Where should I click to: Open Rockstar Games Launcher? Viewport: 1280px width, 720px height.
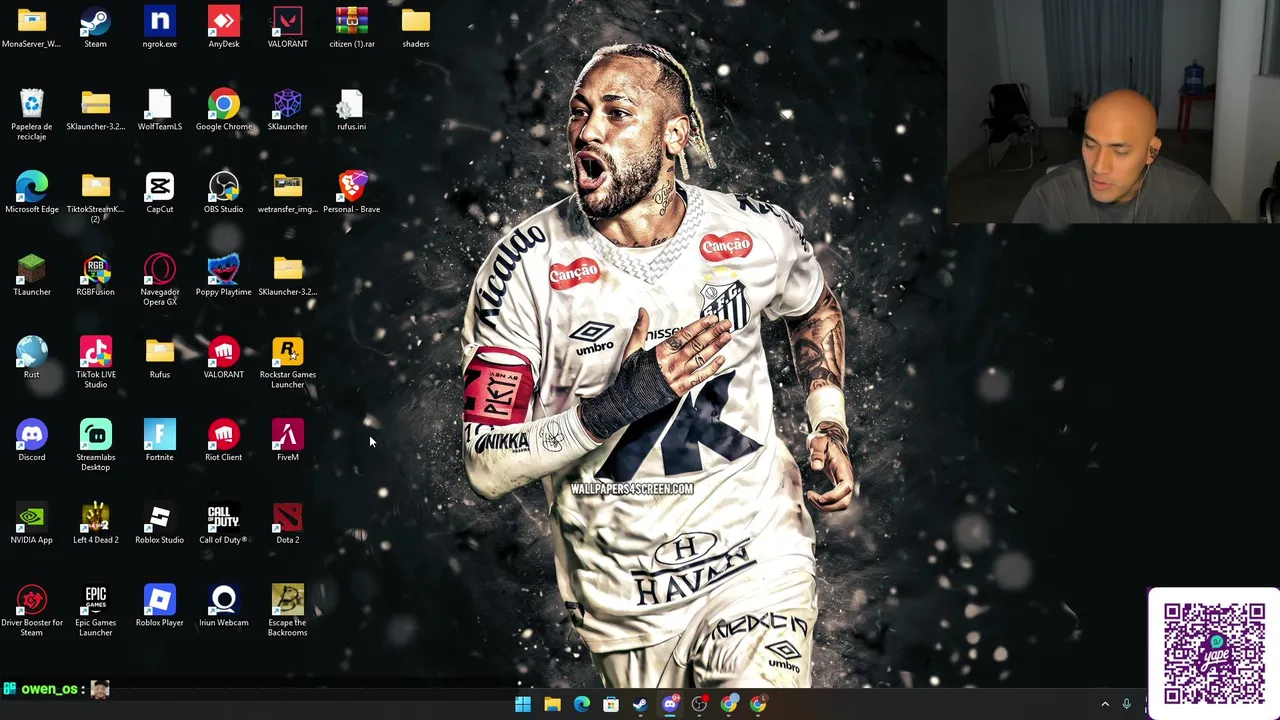pos(287,363)
